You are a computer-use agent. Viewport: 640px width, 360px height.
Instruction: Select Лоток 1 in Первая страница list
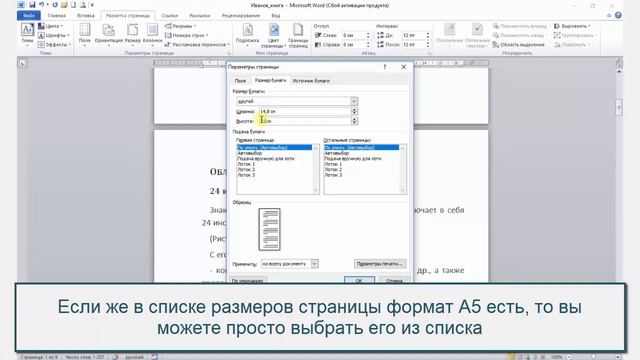pos(246,164)
